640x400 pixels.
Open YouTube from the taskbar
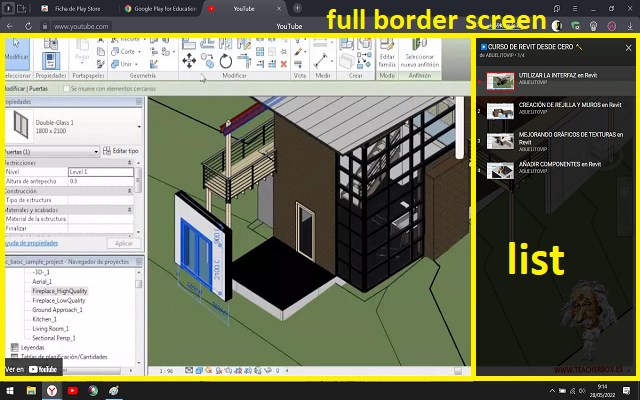[x=73, y=391]
